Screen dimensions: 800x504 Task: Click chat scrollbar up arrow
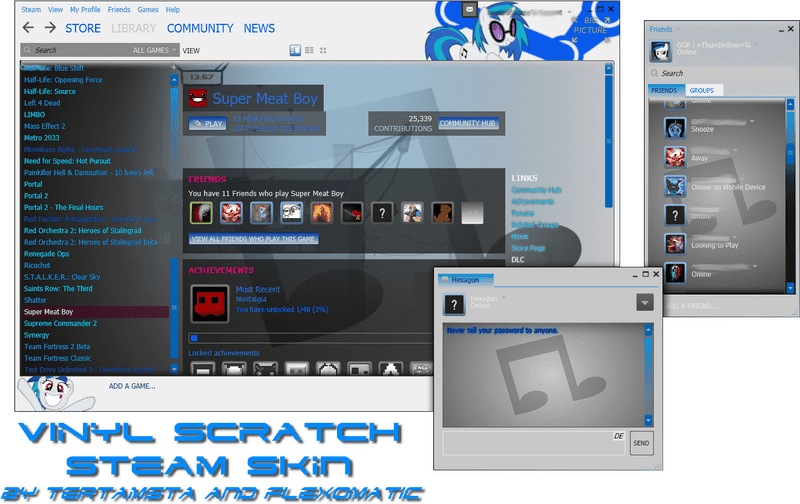(648, 330)
